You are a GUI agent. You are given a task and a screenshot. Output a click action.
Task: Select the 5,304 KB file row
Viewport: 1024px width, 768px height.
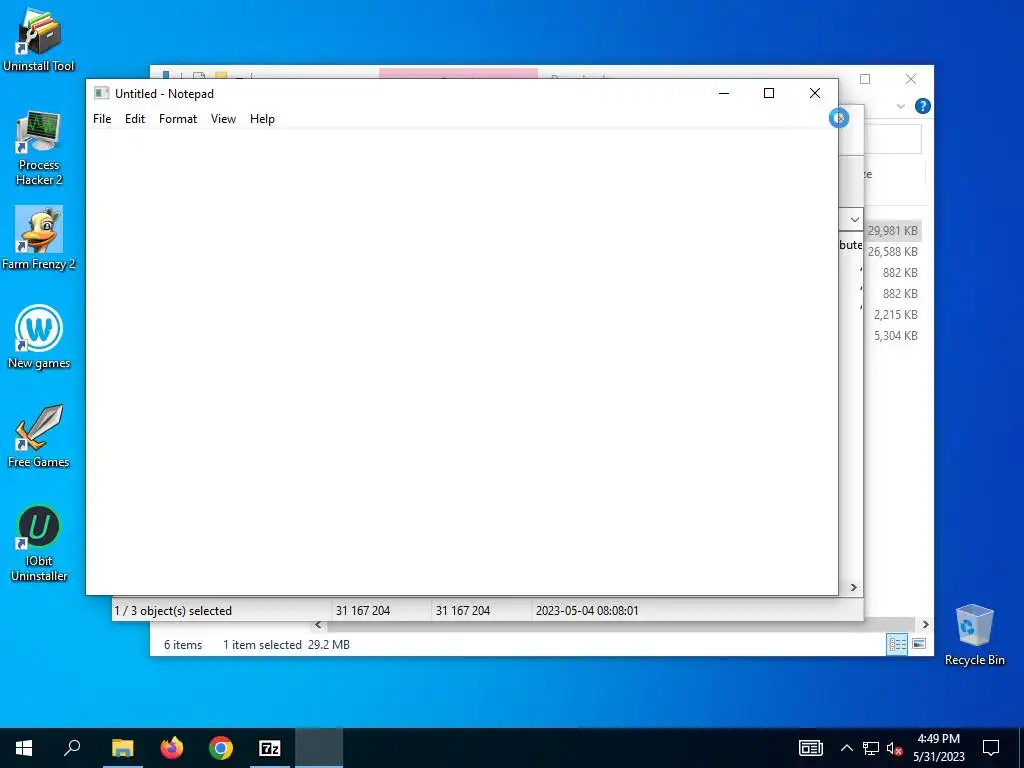893,335
